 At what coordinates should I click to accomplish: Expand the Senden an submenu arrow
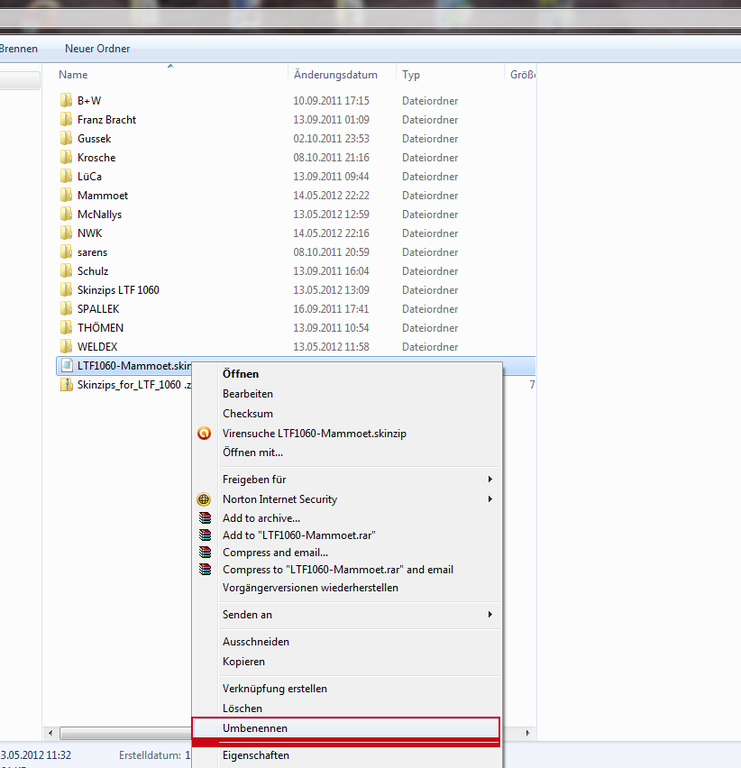pyautogui.click(x=490, y=614)
